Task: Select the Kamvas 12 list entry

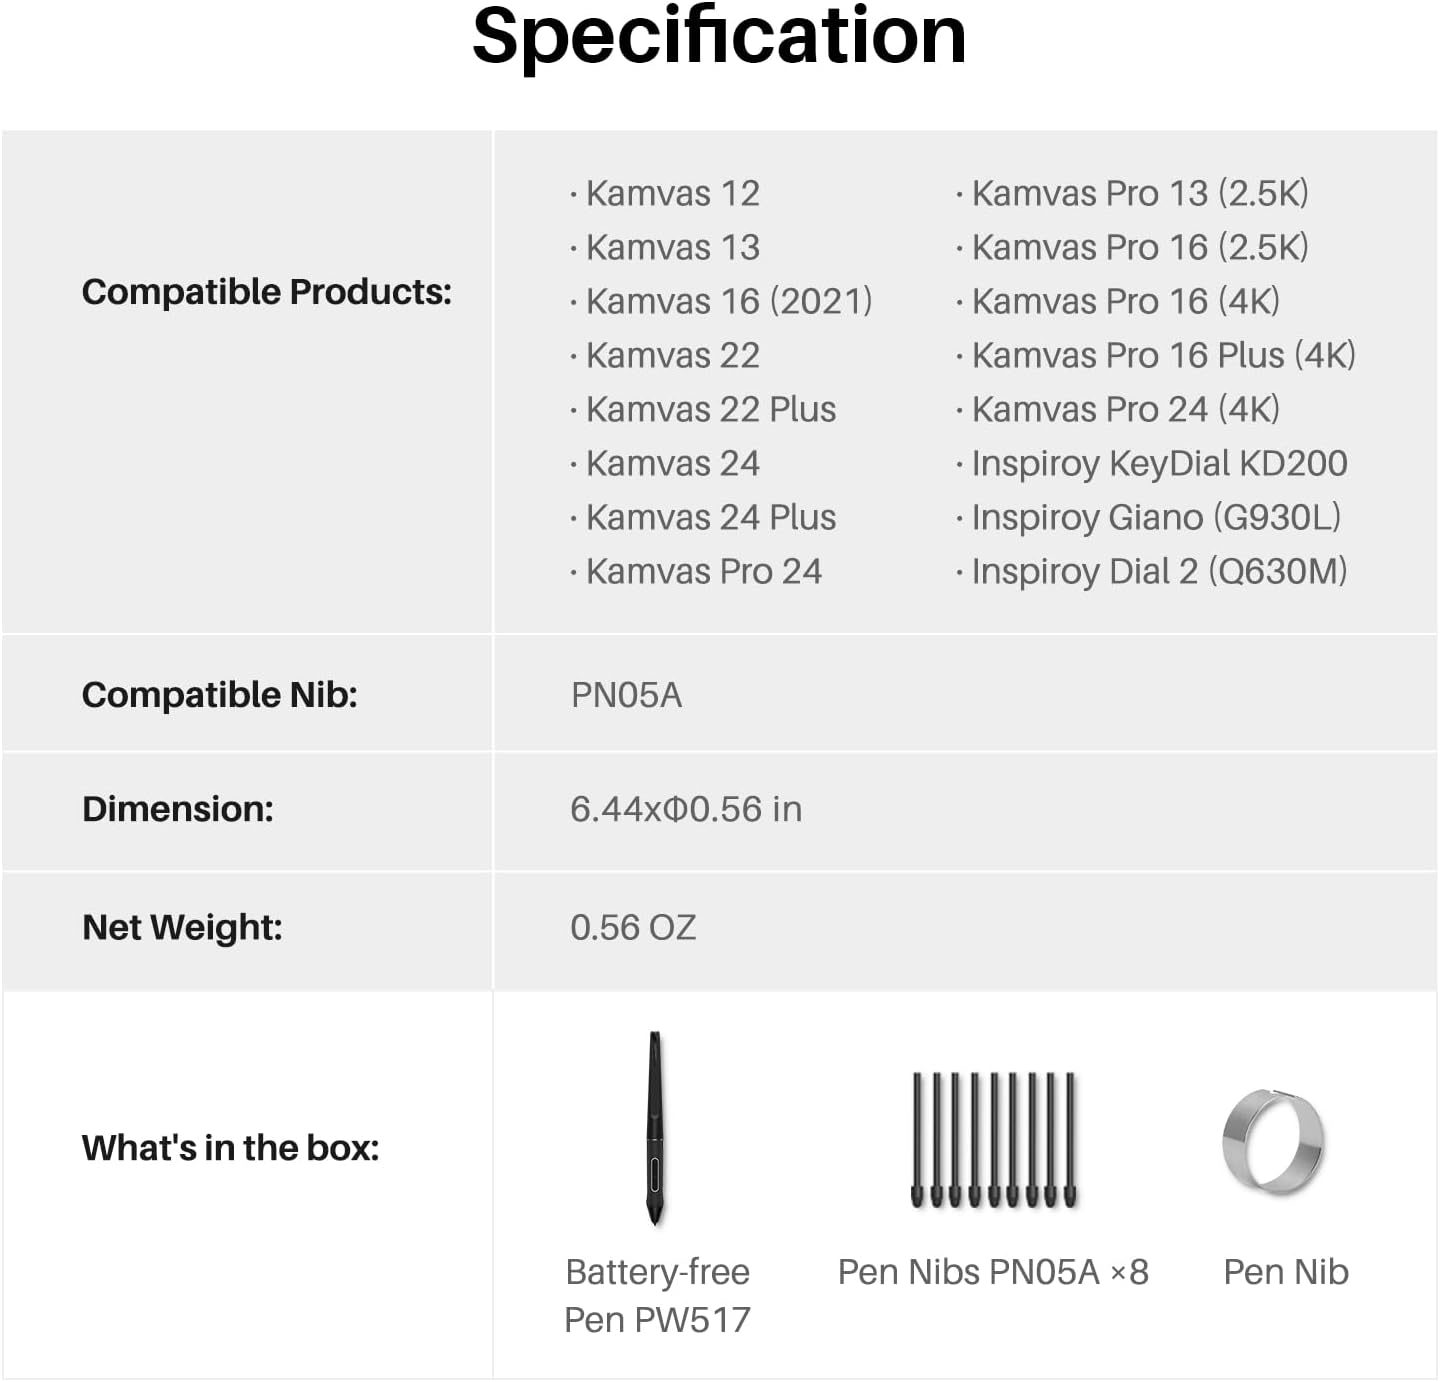Action: point(672,193)
